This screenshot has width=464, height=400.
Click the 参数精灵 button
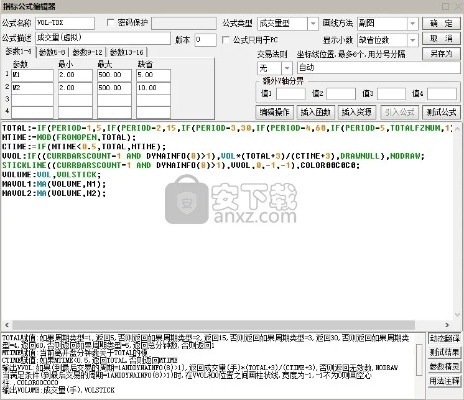coord(444,366)
